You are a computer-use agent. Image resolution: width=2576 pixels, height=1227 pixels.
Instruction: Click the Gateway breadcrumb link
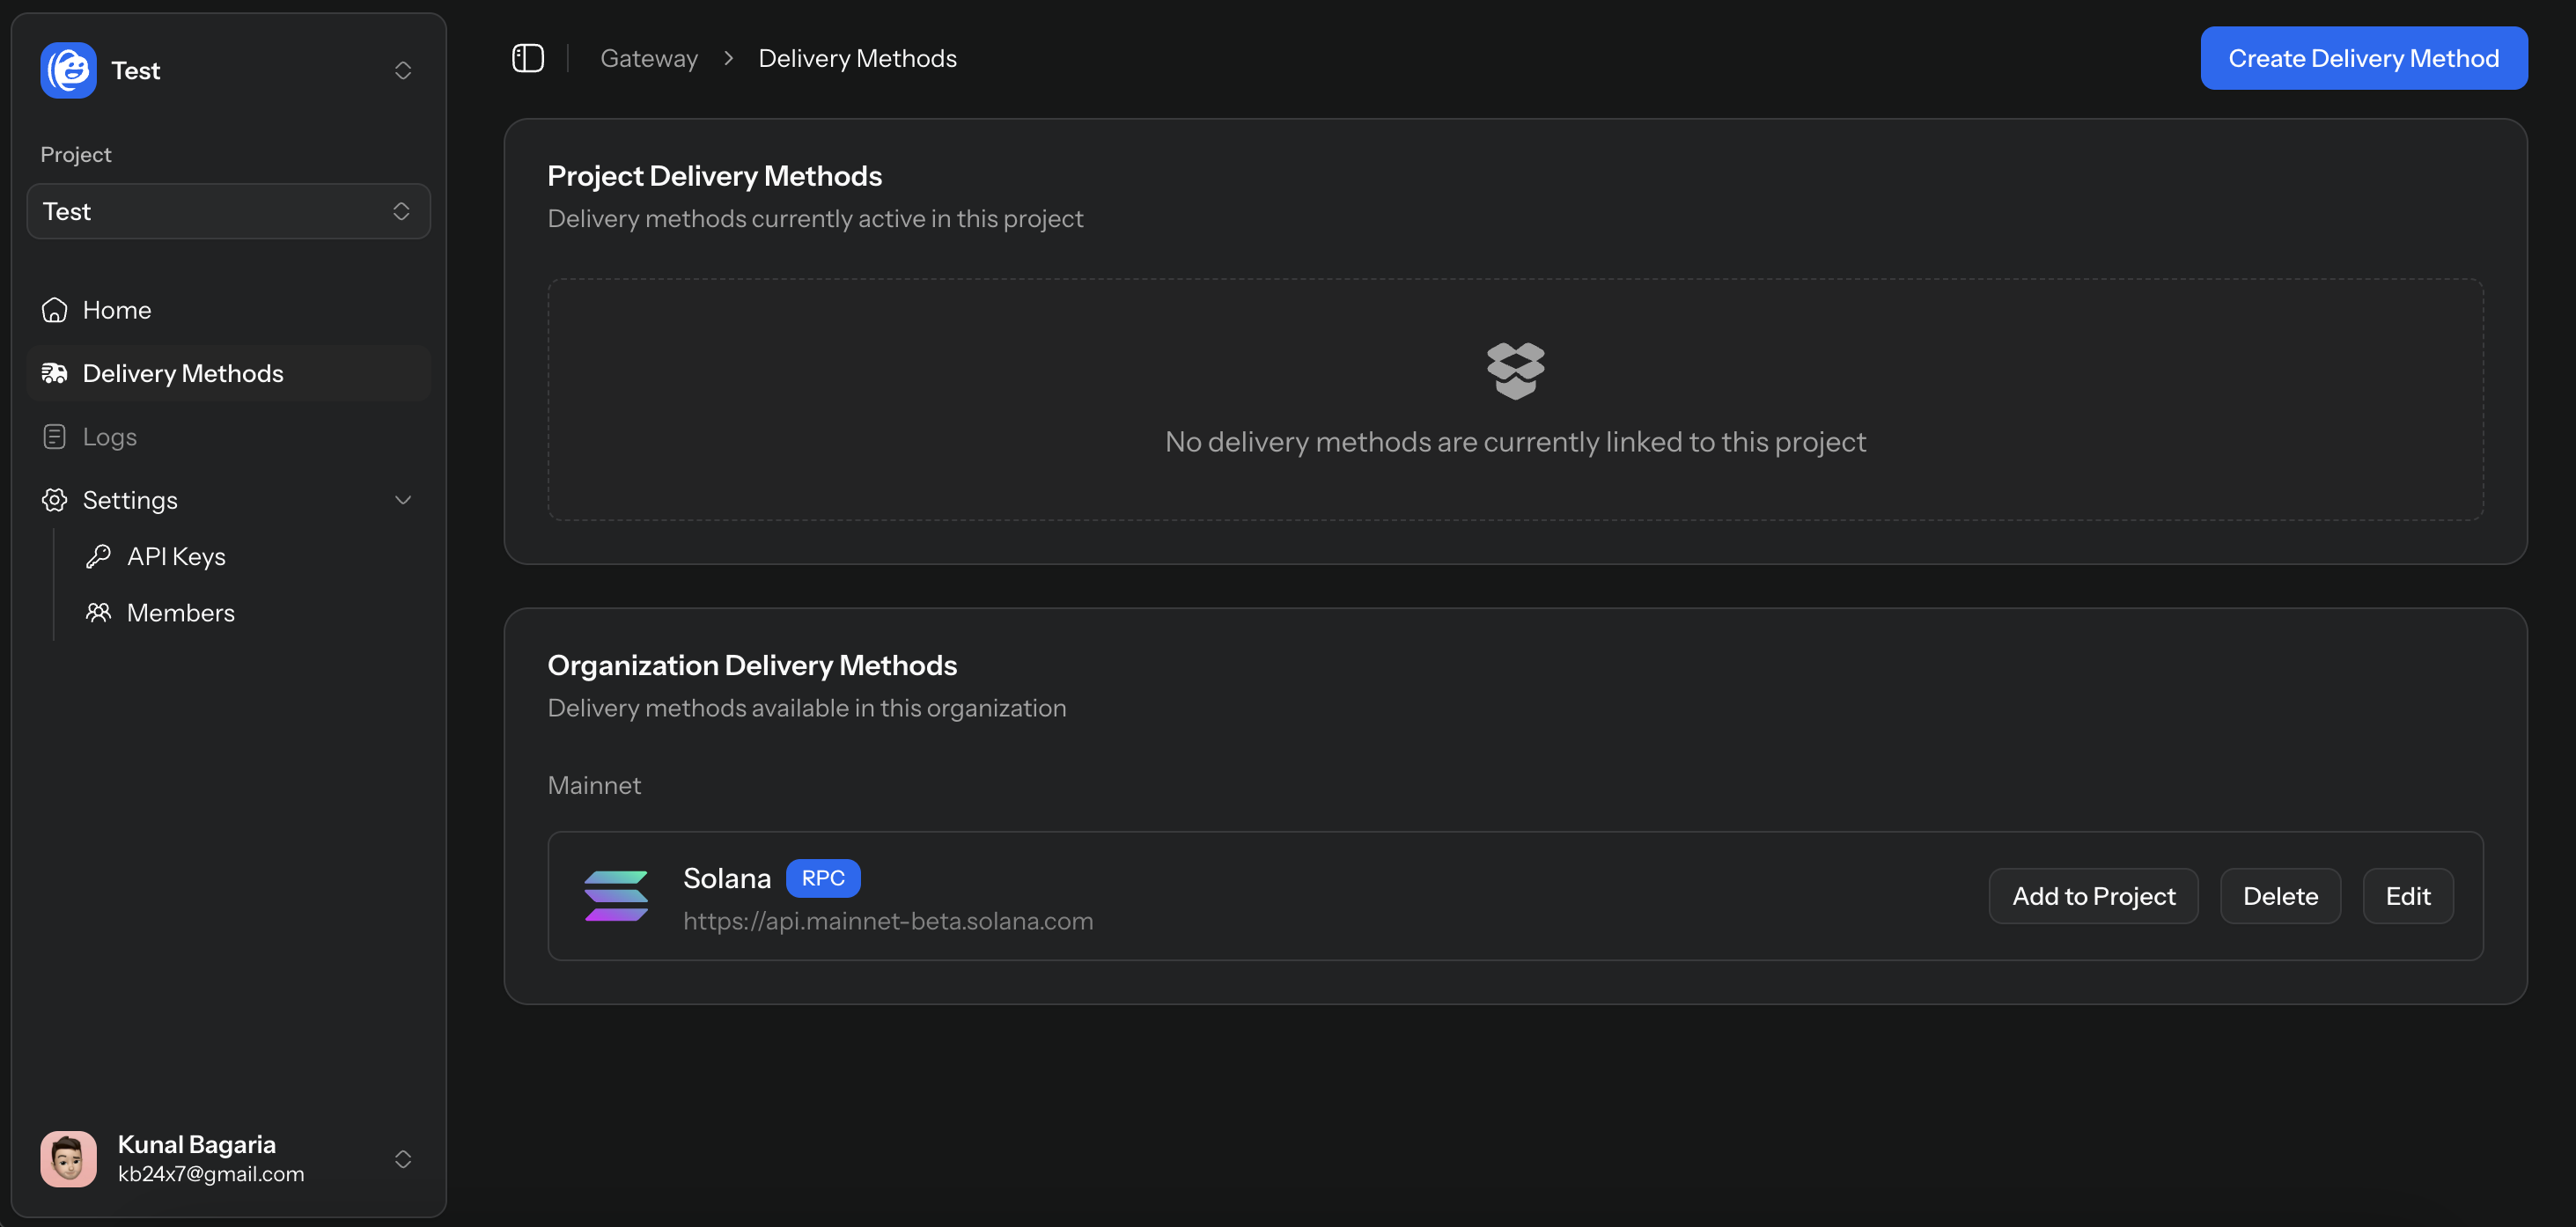pos(648,58)
